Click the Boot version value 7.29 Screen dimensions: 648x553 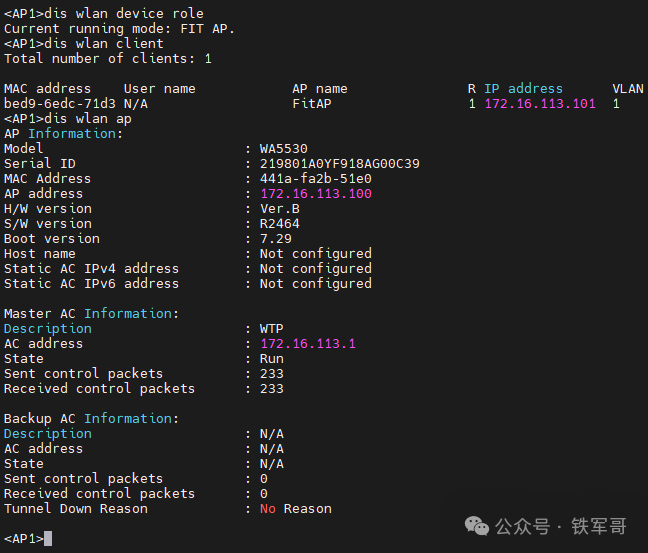point(275,239)
